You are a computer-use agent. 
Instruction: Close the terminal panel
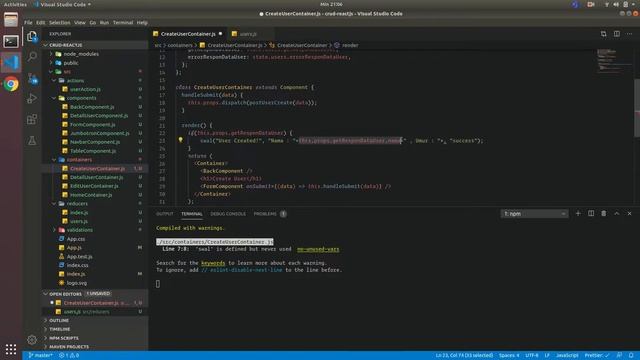point(629,213)
